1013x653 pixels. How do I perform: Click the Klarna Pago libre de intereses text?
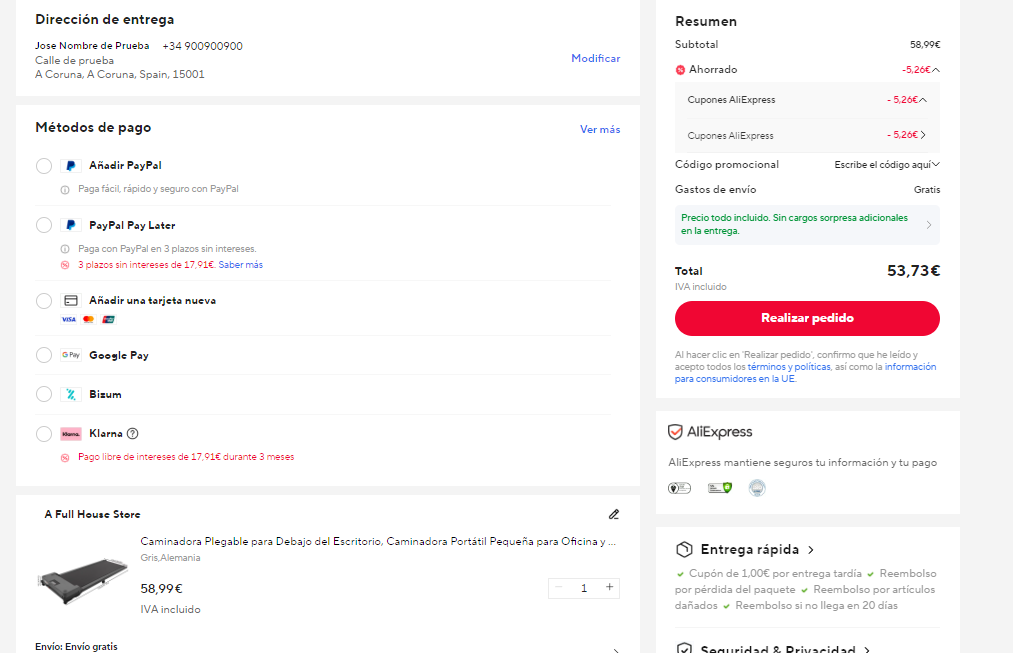(x=186, y=457)
